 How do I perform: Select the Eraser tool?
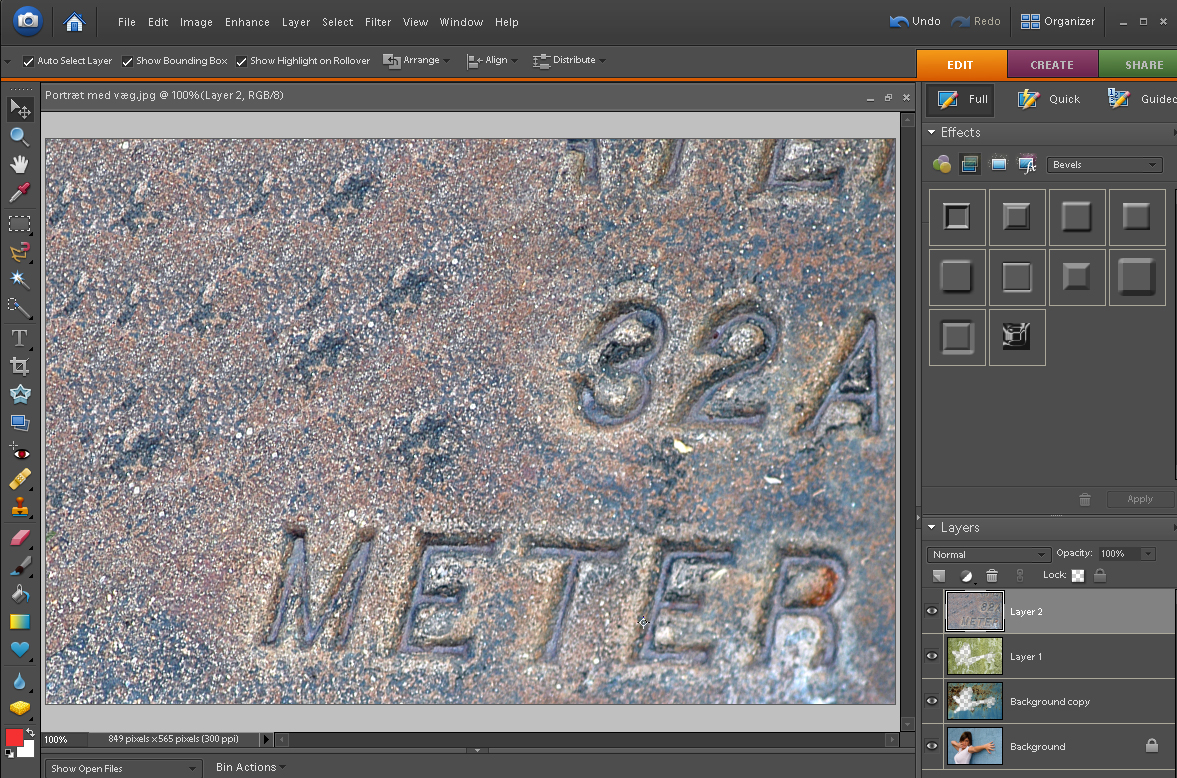[x=19, y=538]
